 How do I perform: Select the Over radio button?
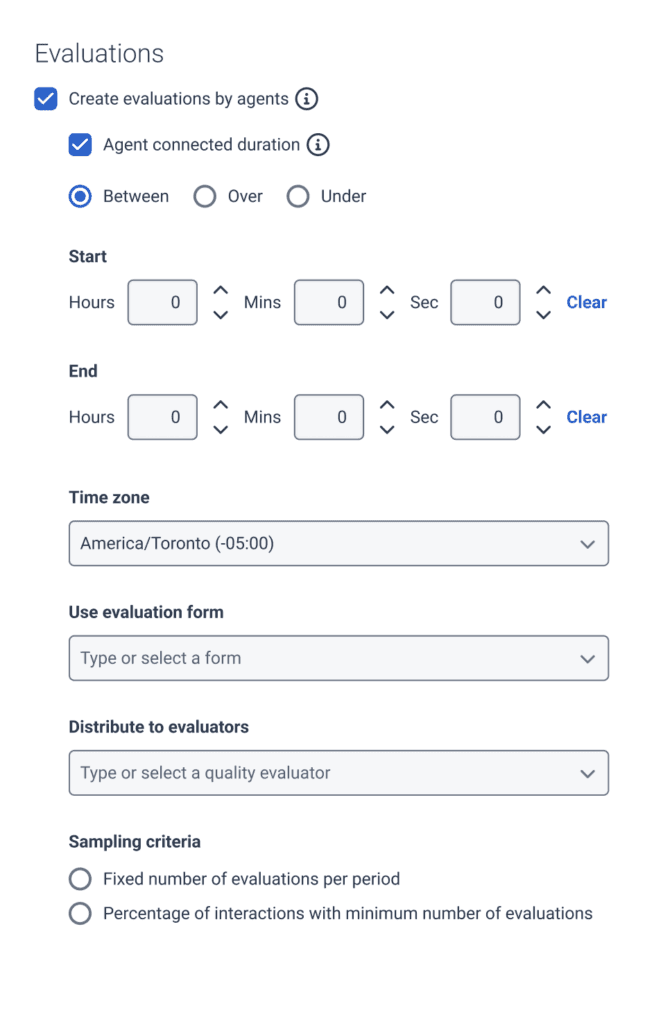(204, 196)
